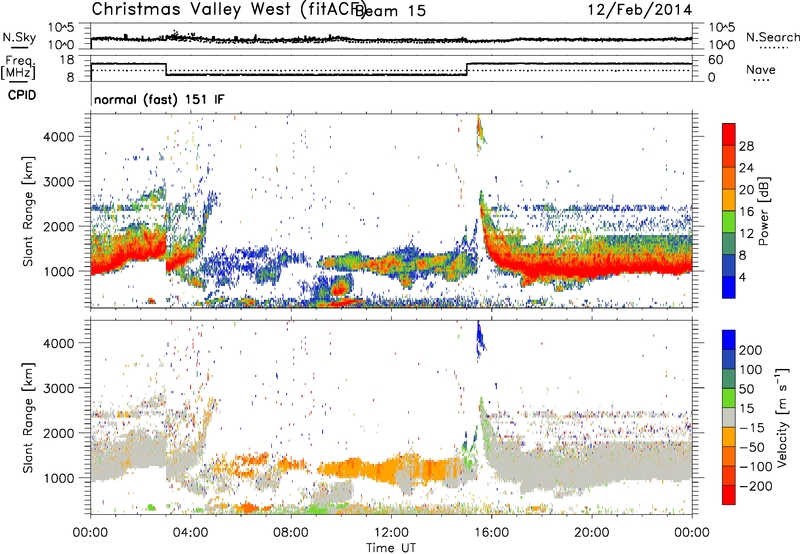This screenshot has height=554, width=800.
Task: Click the title 'Christmas Valley West (fitACF)'
Action: pos(228,9)
